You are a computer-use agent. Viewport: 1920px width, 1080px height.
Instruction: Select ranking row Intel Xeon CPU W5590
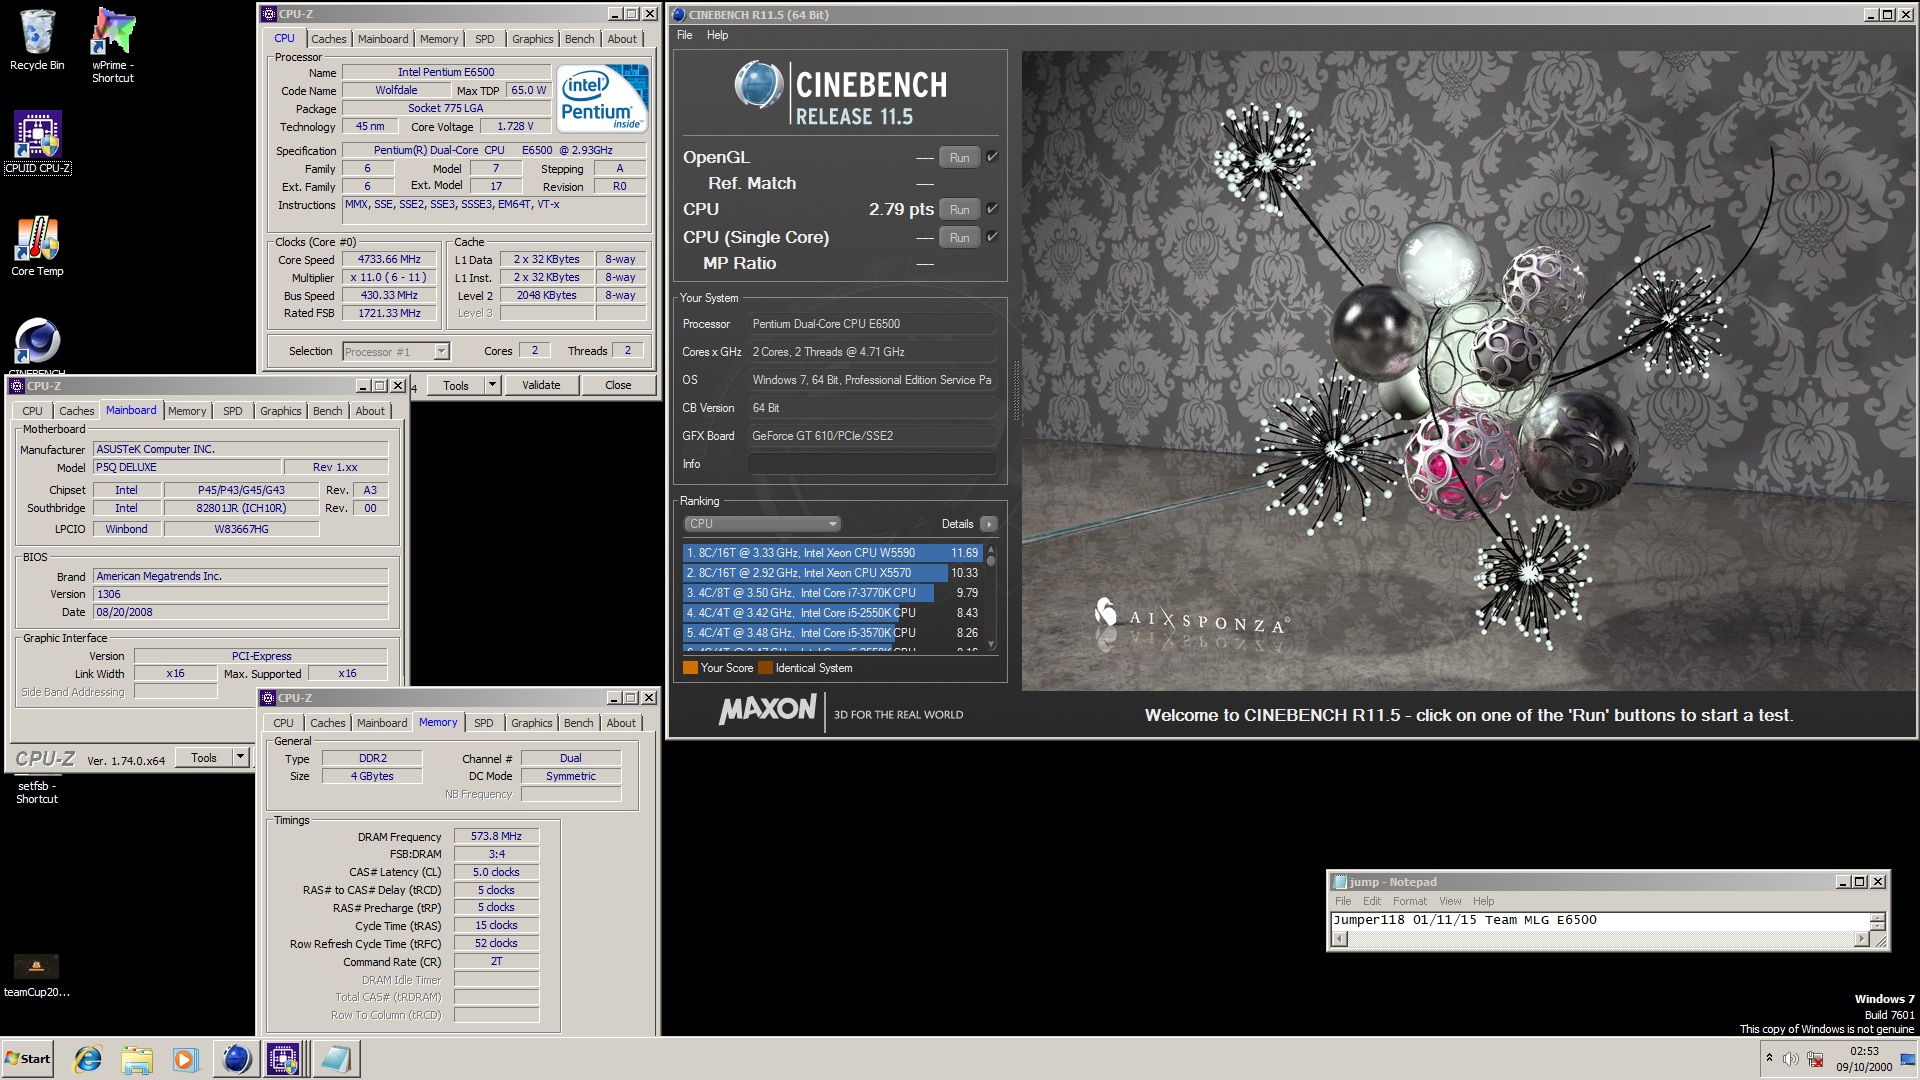[832, 553]
